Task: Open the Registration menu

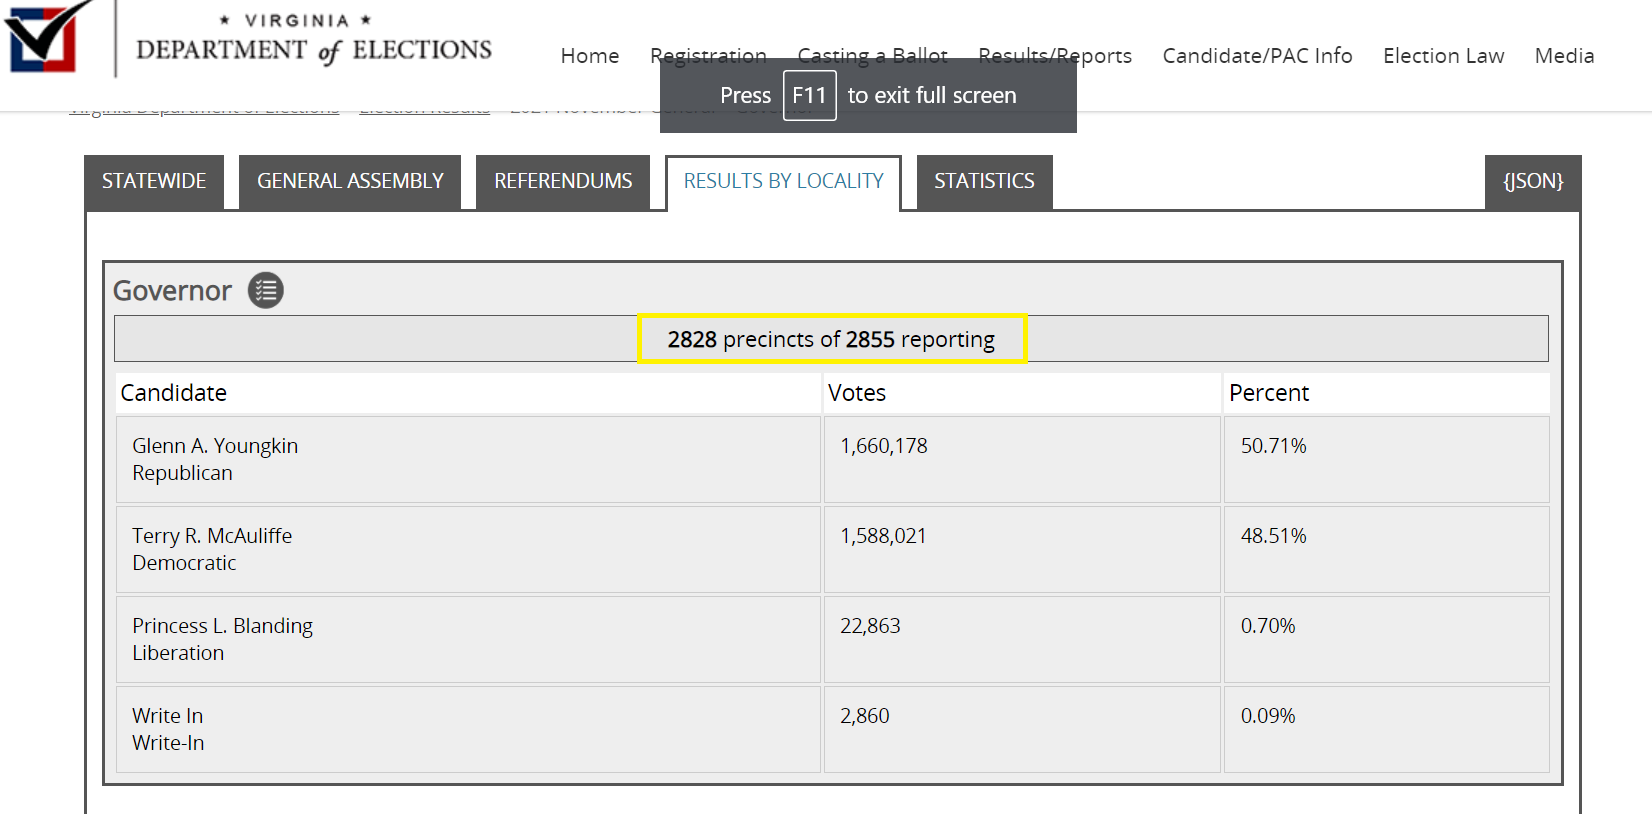Action: pos(708,56)
